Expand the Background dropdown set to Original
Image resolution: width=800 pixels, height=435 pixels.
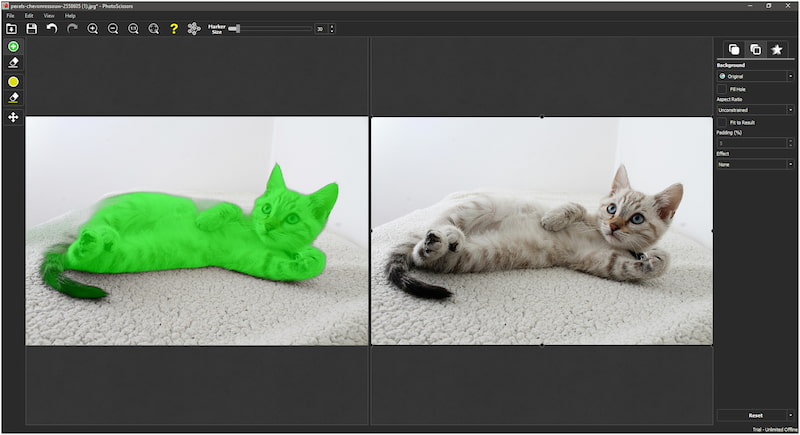(x=755, y=76)
